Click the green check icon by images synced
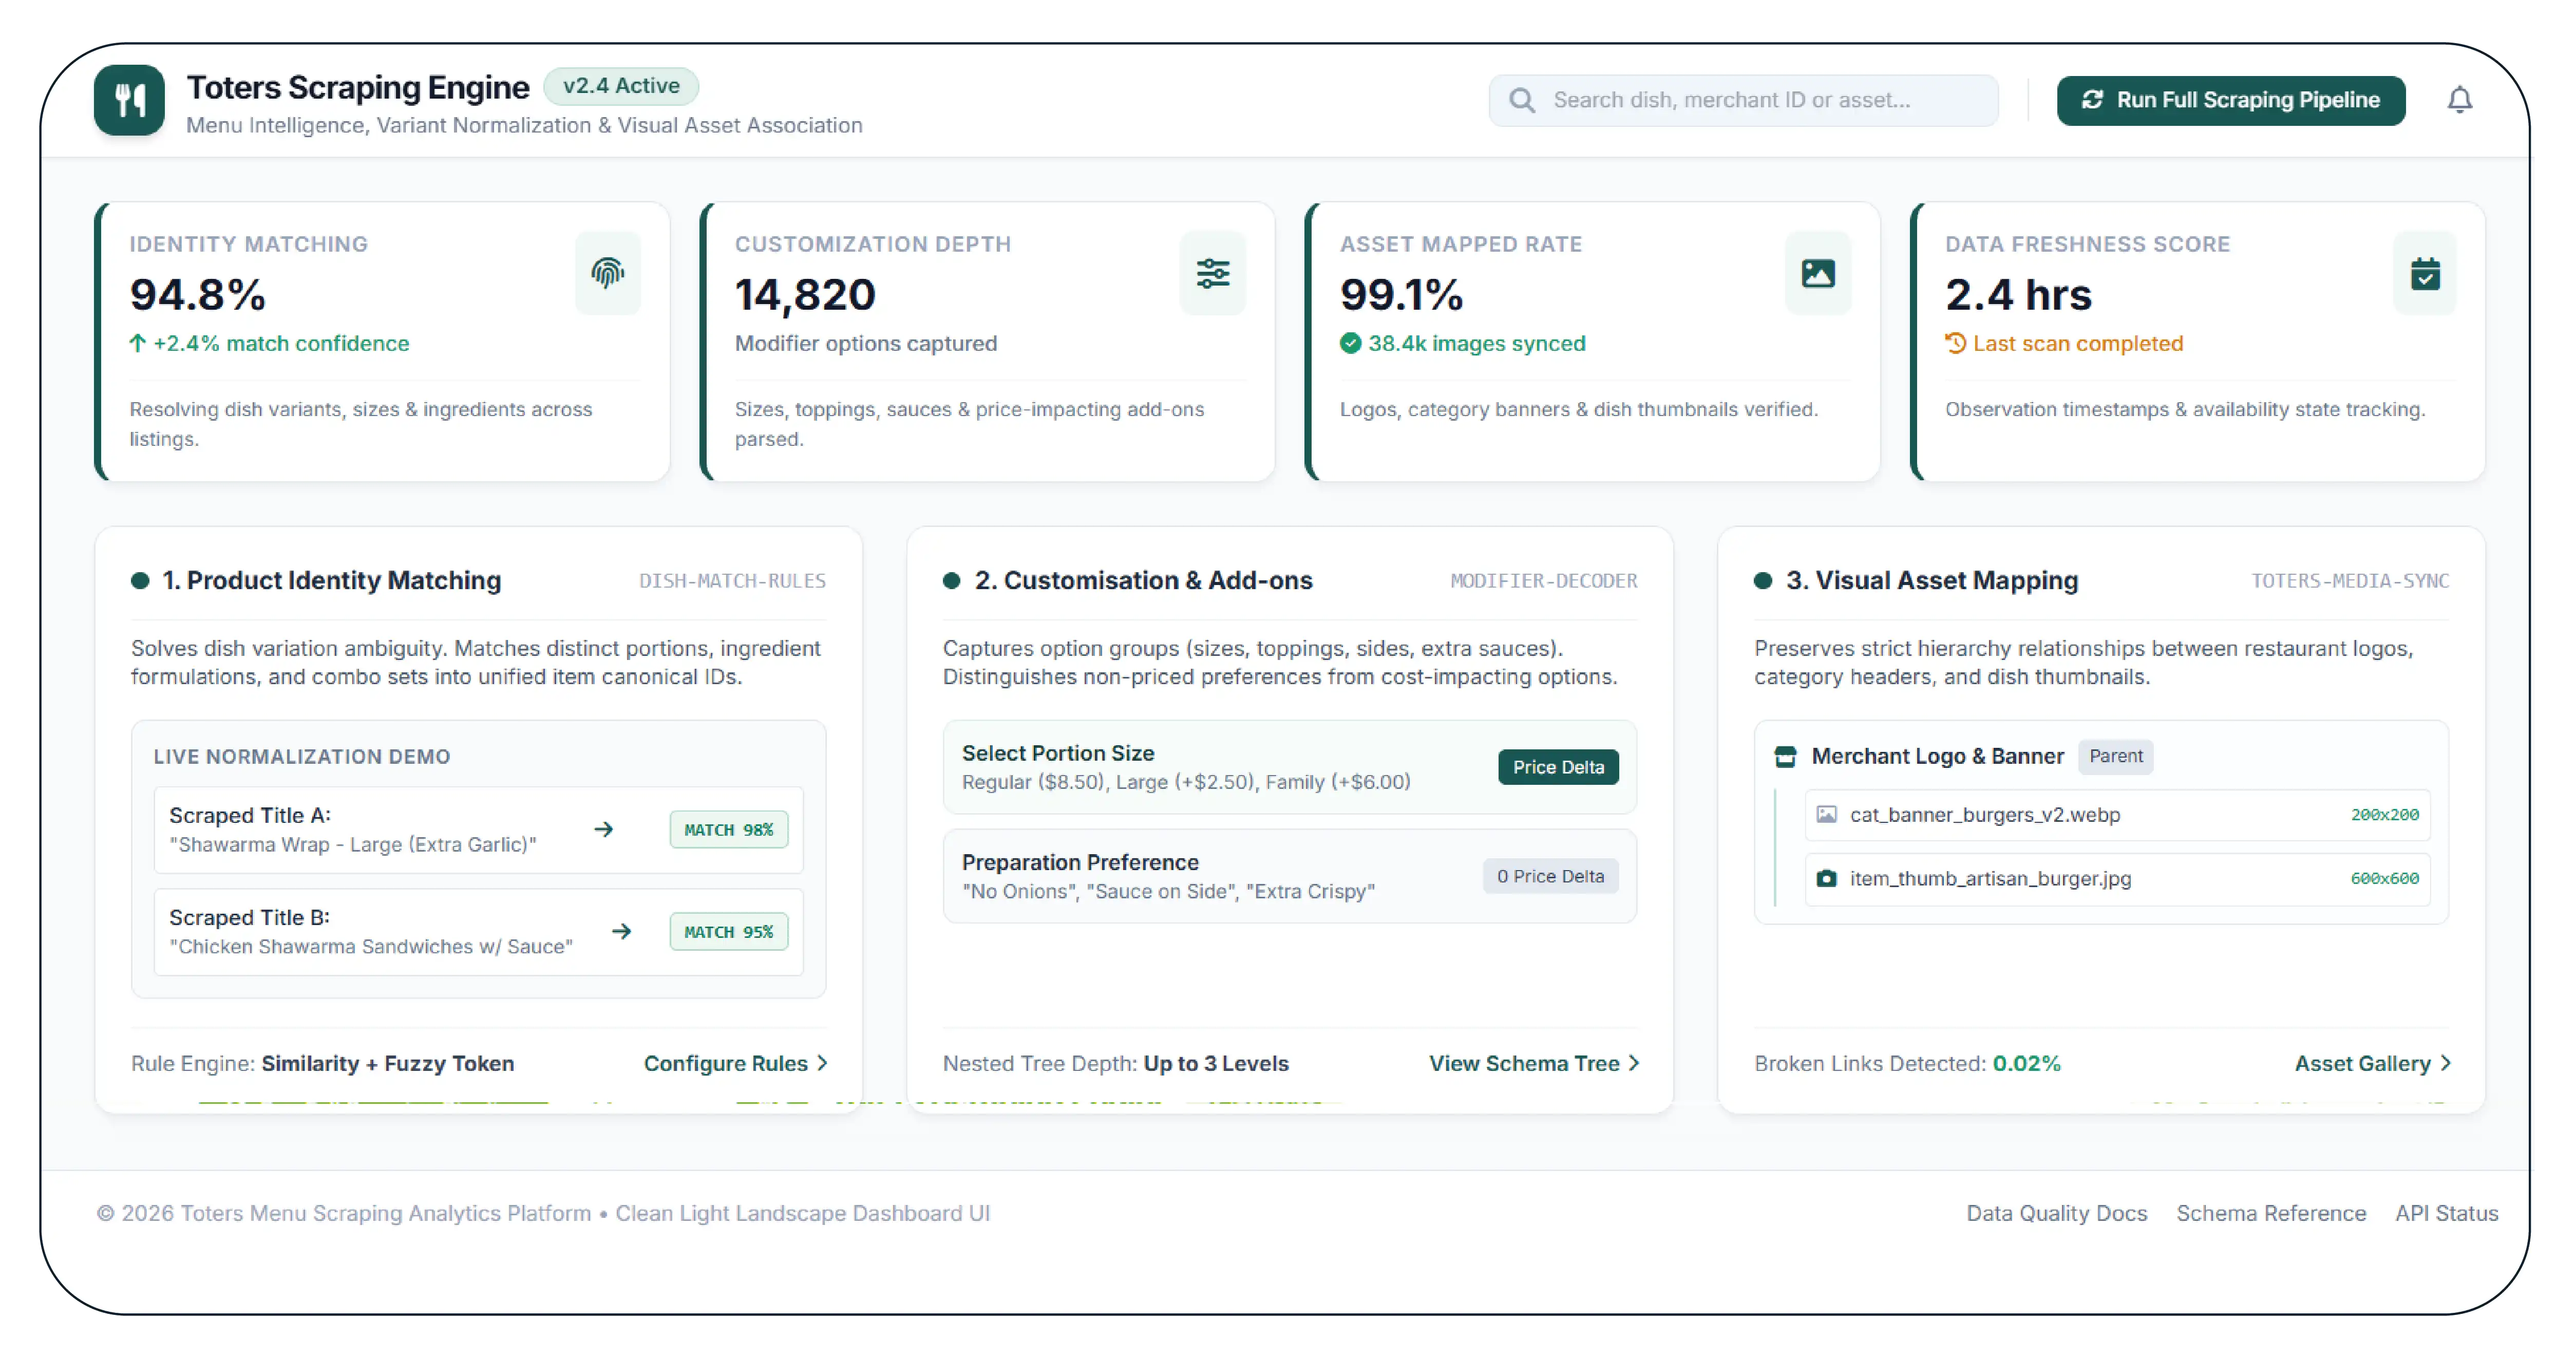The height and width of the screenshot is (1357, 2576). [x=1350, y=343]
